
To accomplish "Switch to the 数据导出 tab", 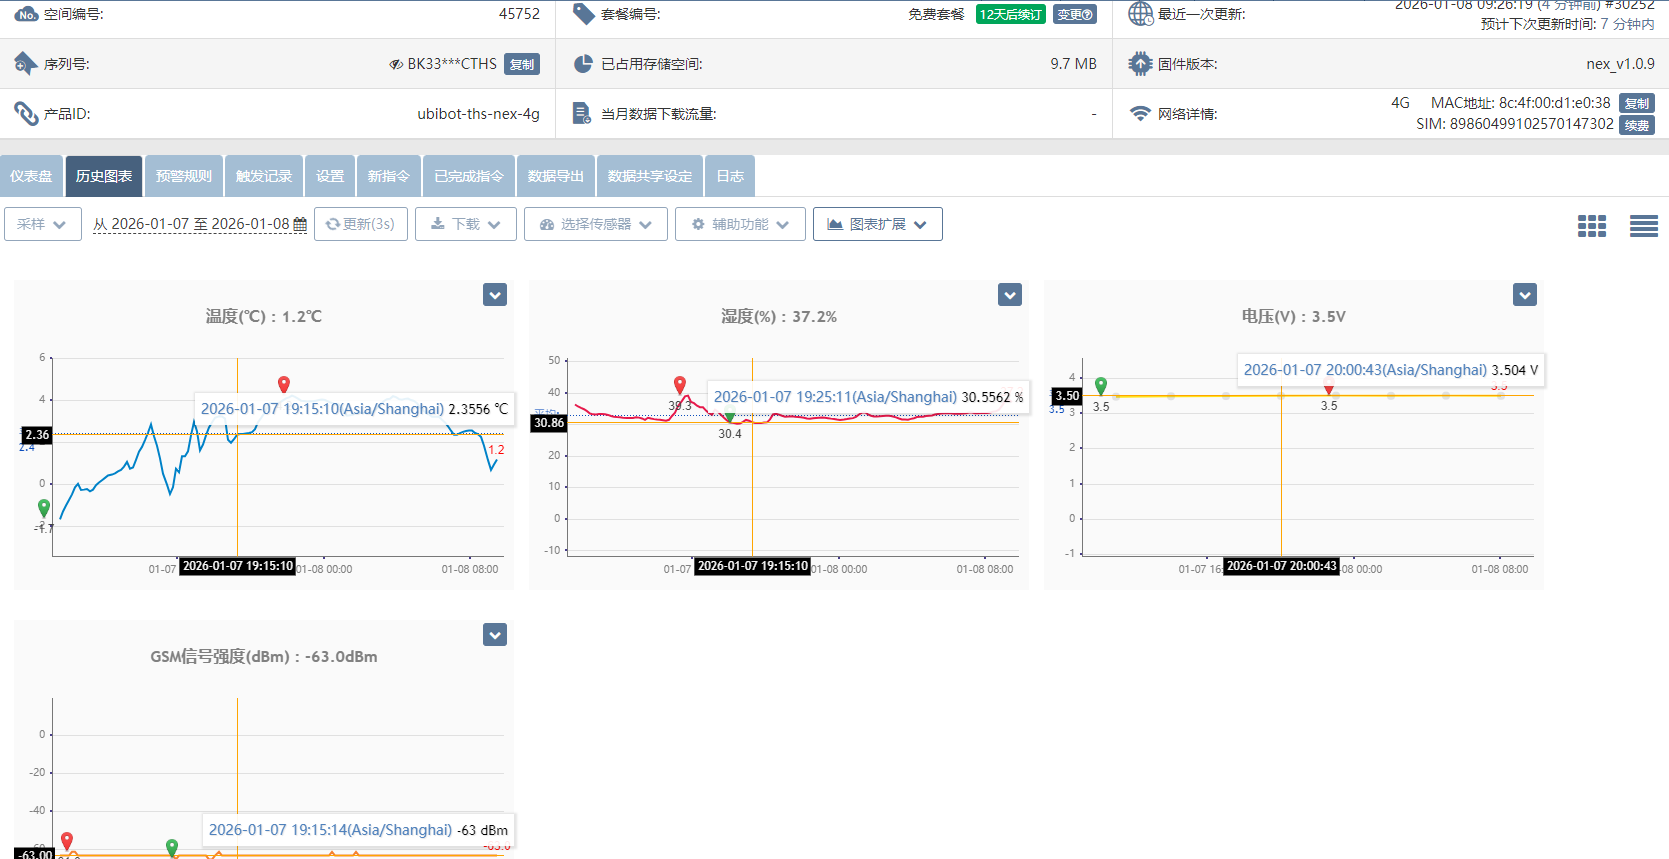I will click(555, 176).
